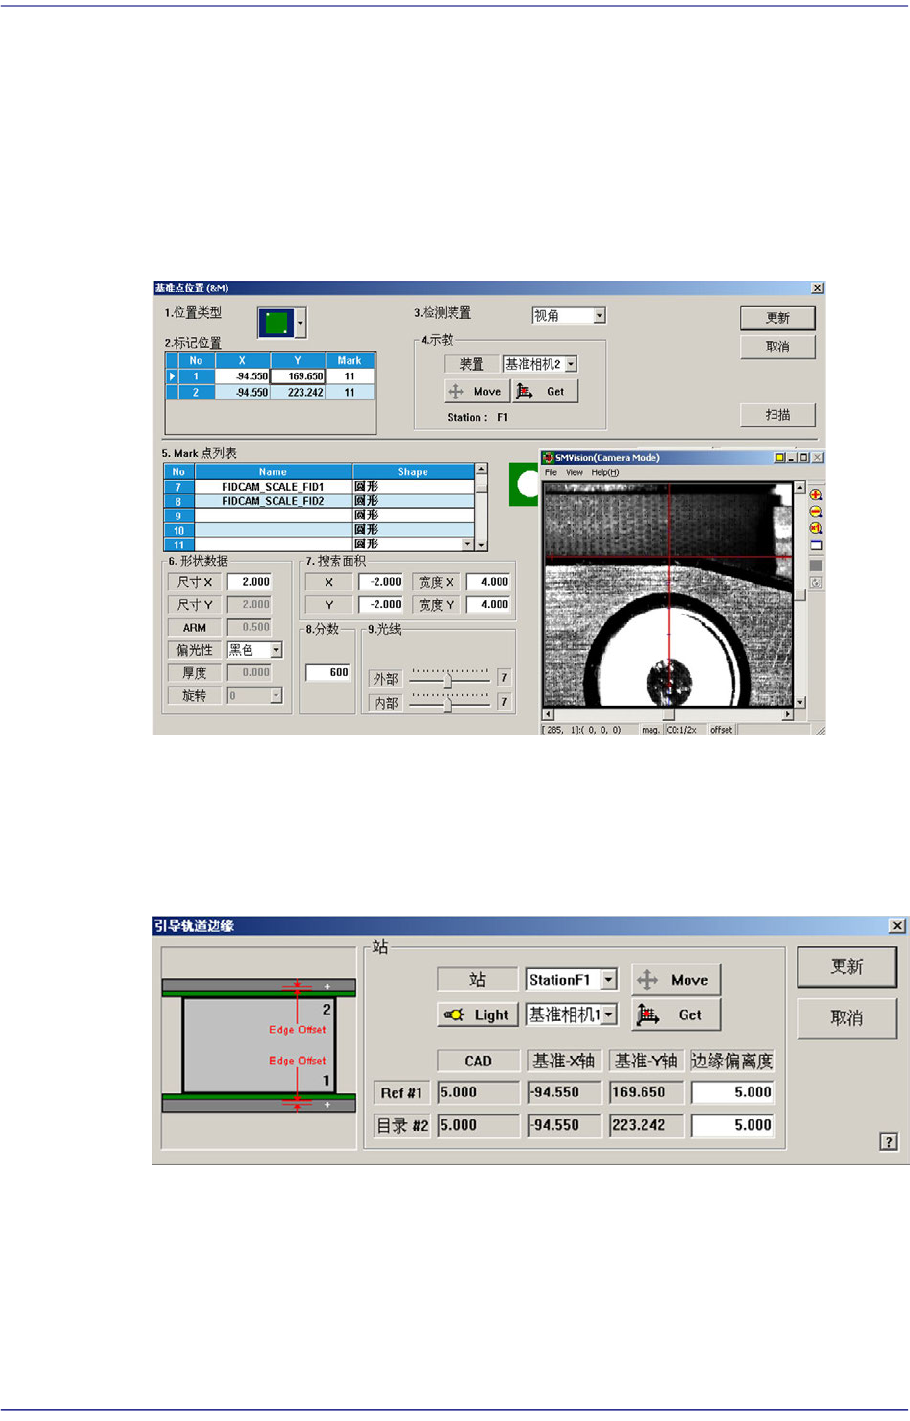
Task: Click Get in the 示教 group
Action: 545,392
